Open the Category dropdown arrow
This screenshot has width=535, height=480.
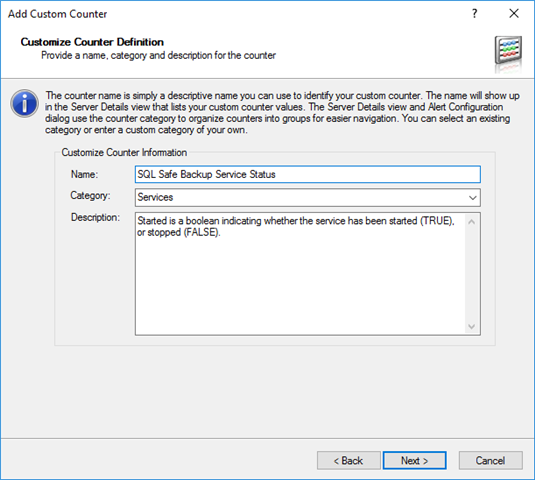pos(473,198)
